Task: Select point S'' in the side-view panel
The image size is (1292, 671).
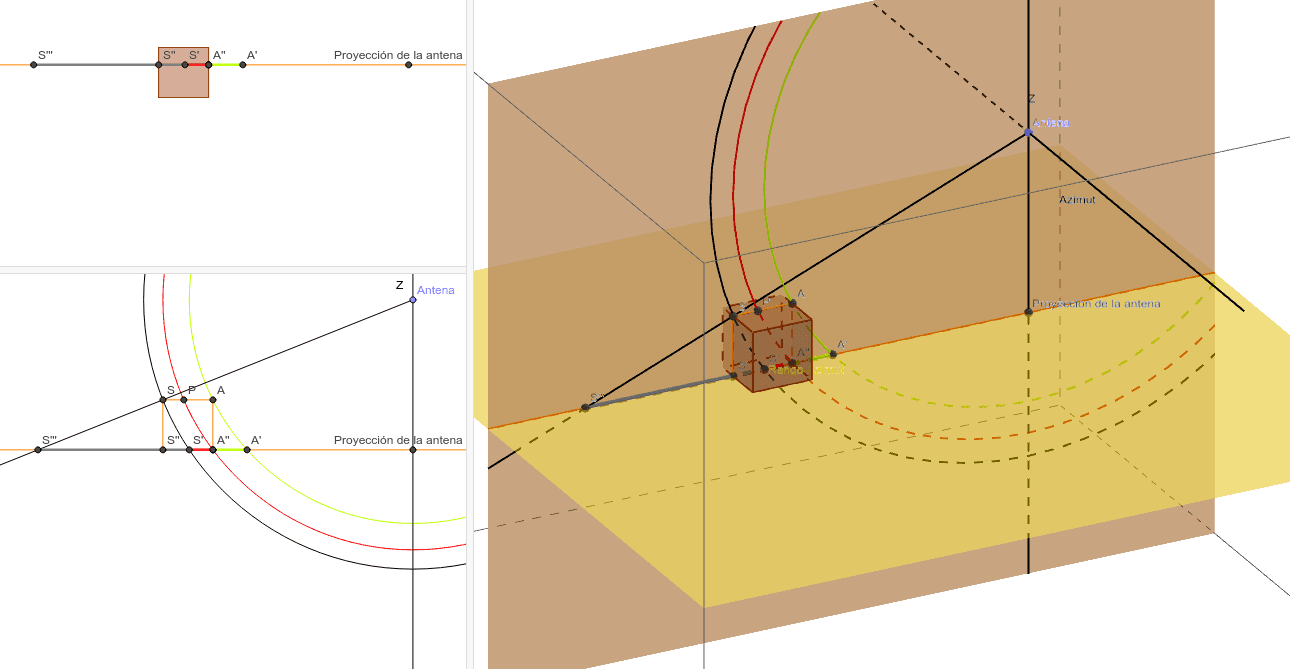Action: pyautogui.click(x=163, y=450)
